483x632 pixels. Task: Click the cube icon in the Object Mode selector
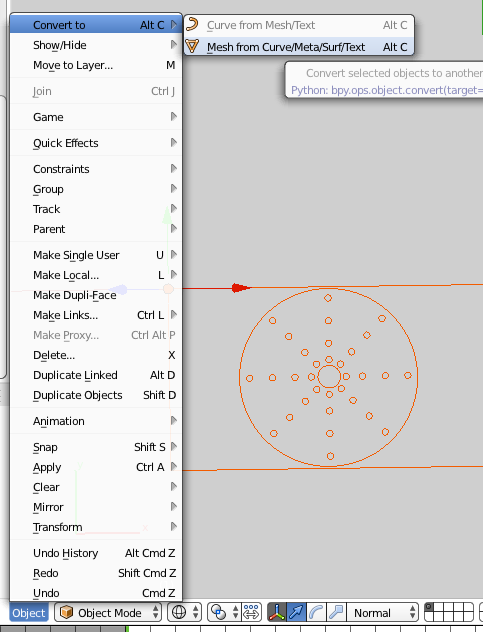click(66, 613)
